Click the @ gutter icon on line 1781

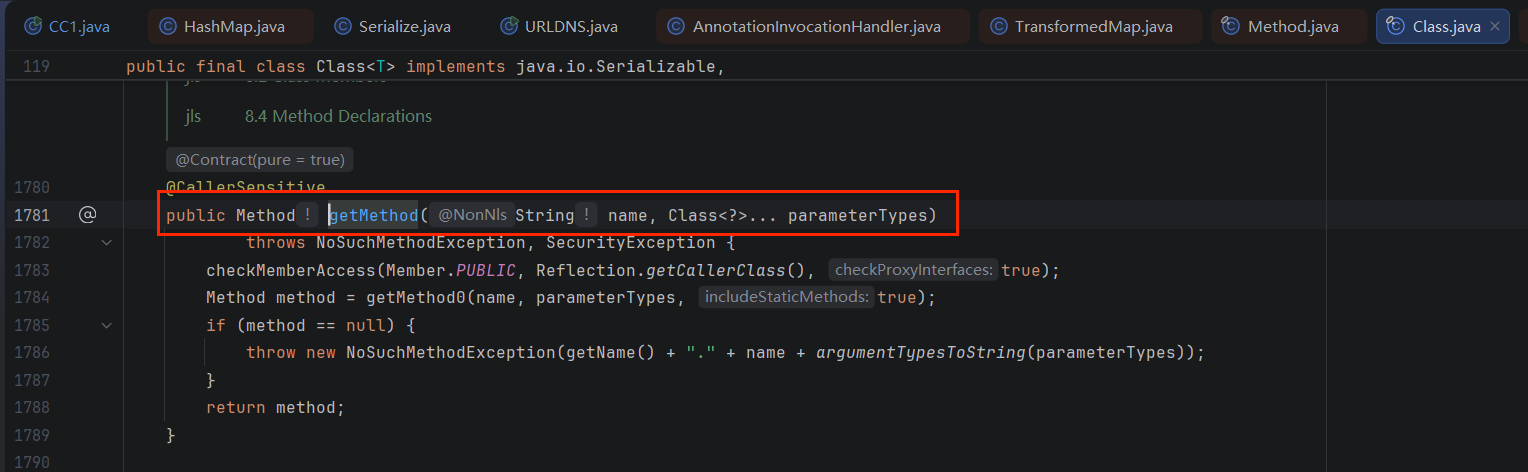pyautogui.click(x=87, y=214)
